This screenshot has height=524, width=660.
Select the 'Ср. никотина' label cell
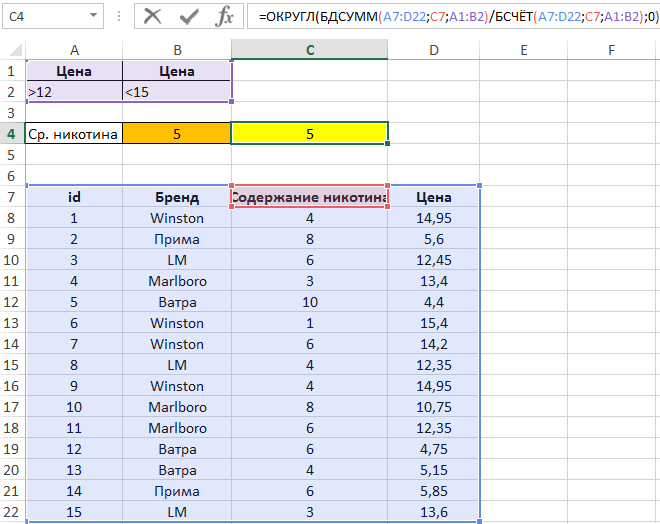[x=75, y=134]
